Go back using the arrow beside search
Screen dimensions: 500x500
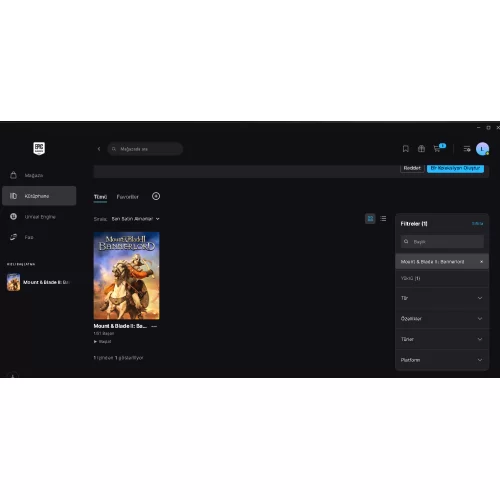[99, 149]
